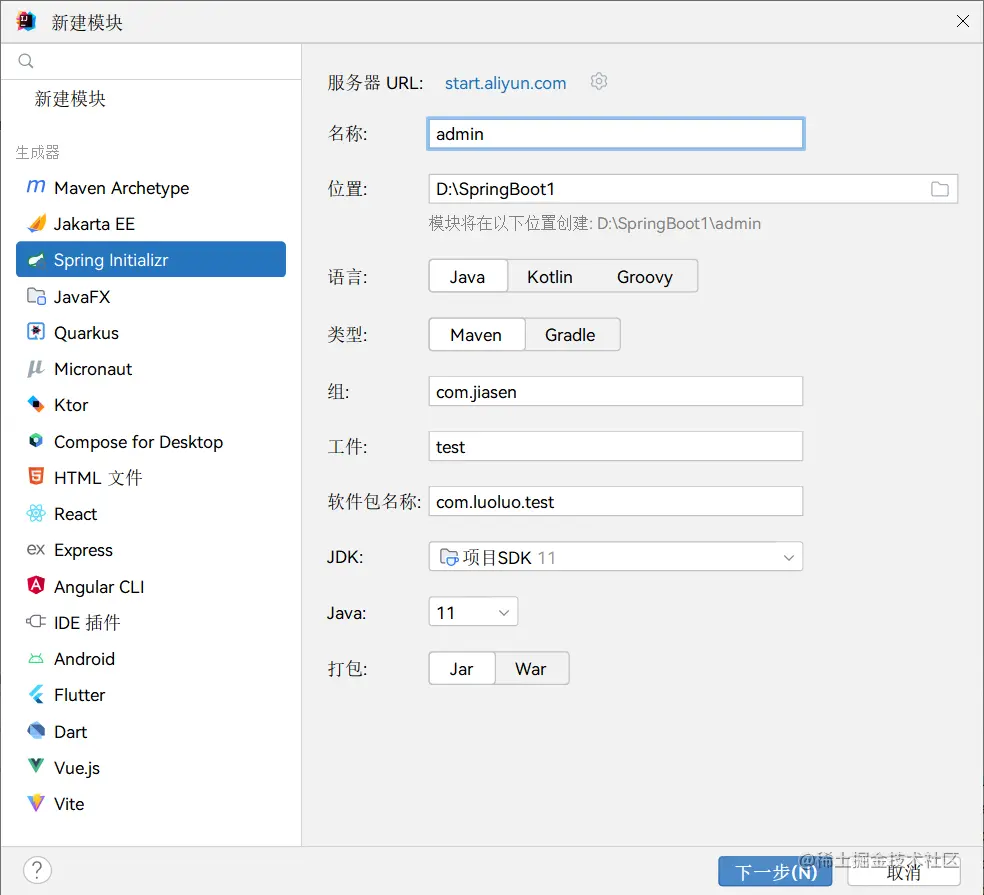This screenshot has width=984, height=895.
Task: Select the Micronaut mu icon
Action: [36, 368]
